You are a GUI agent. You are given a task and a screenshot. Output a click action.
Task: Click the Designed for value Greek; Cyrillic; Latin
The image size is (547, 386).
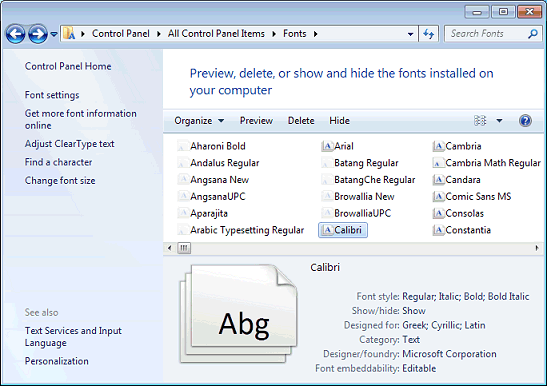click(x=444, y=325)
